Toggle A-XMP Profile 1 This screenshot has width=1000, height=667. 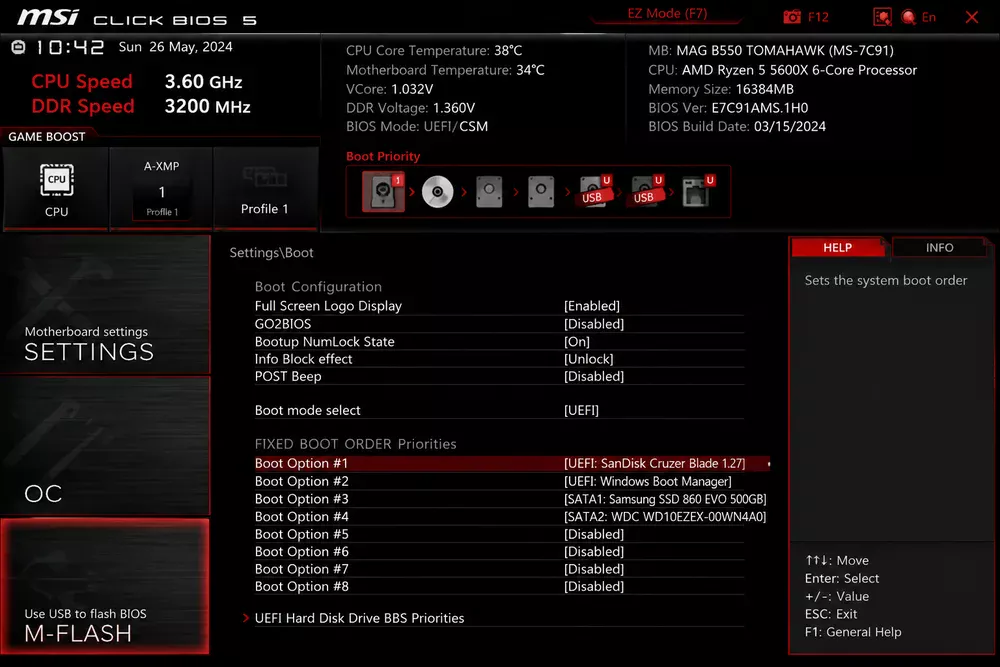[x=161, y=189]
